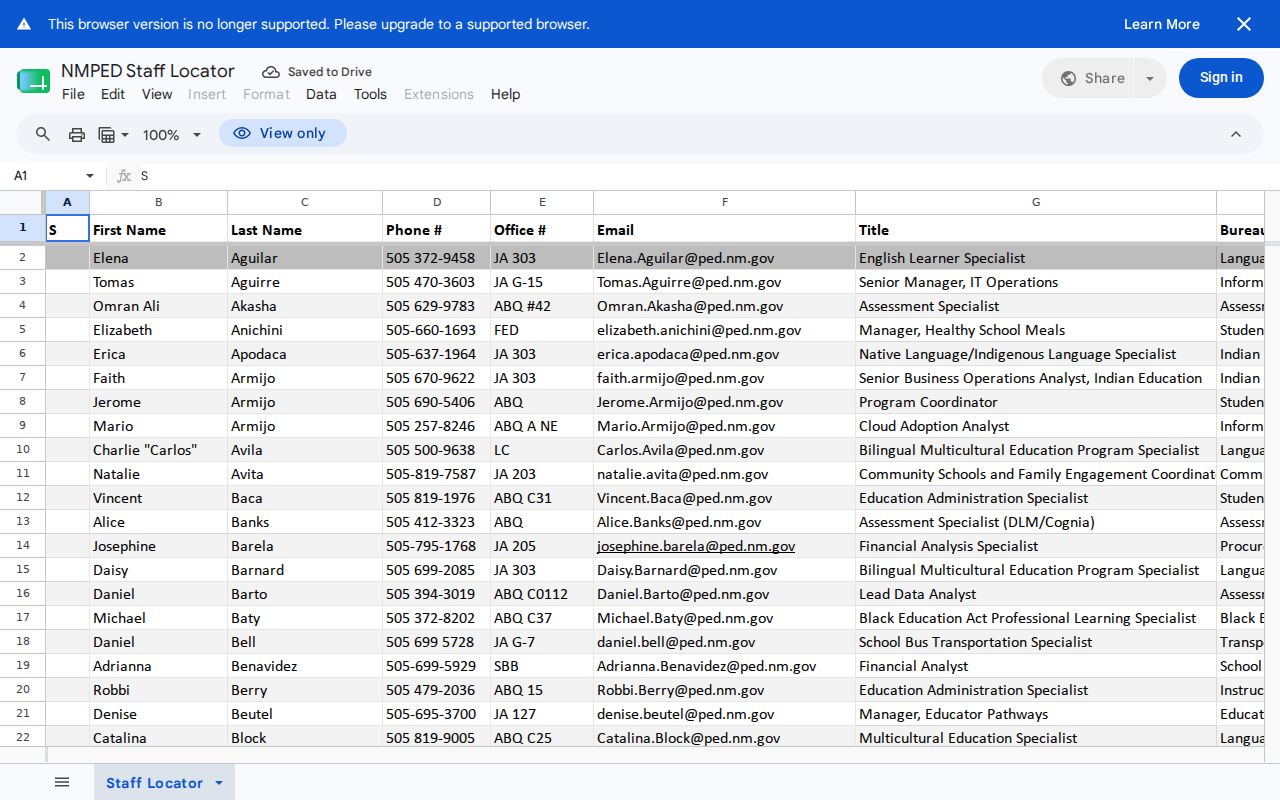Click the Benavidez last name cell

(x=305, y=666)
